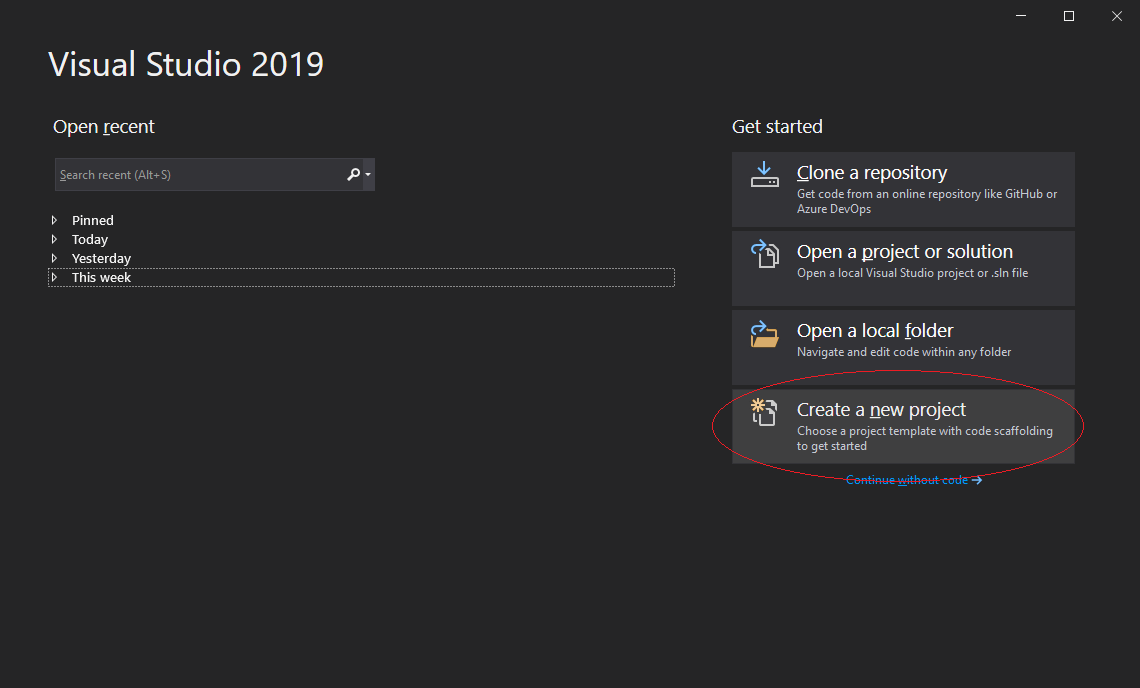1140x688 pixels.
Task: Expand the This week group
Action: coord(55,276)
